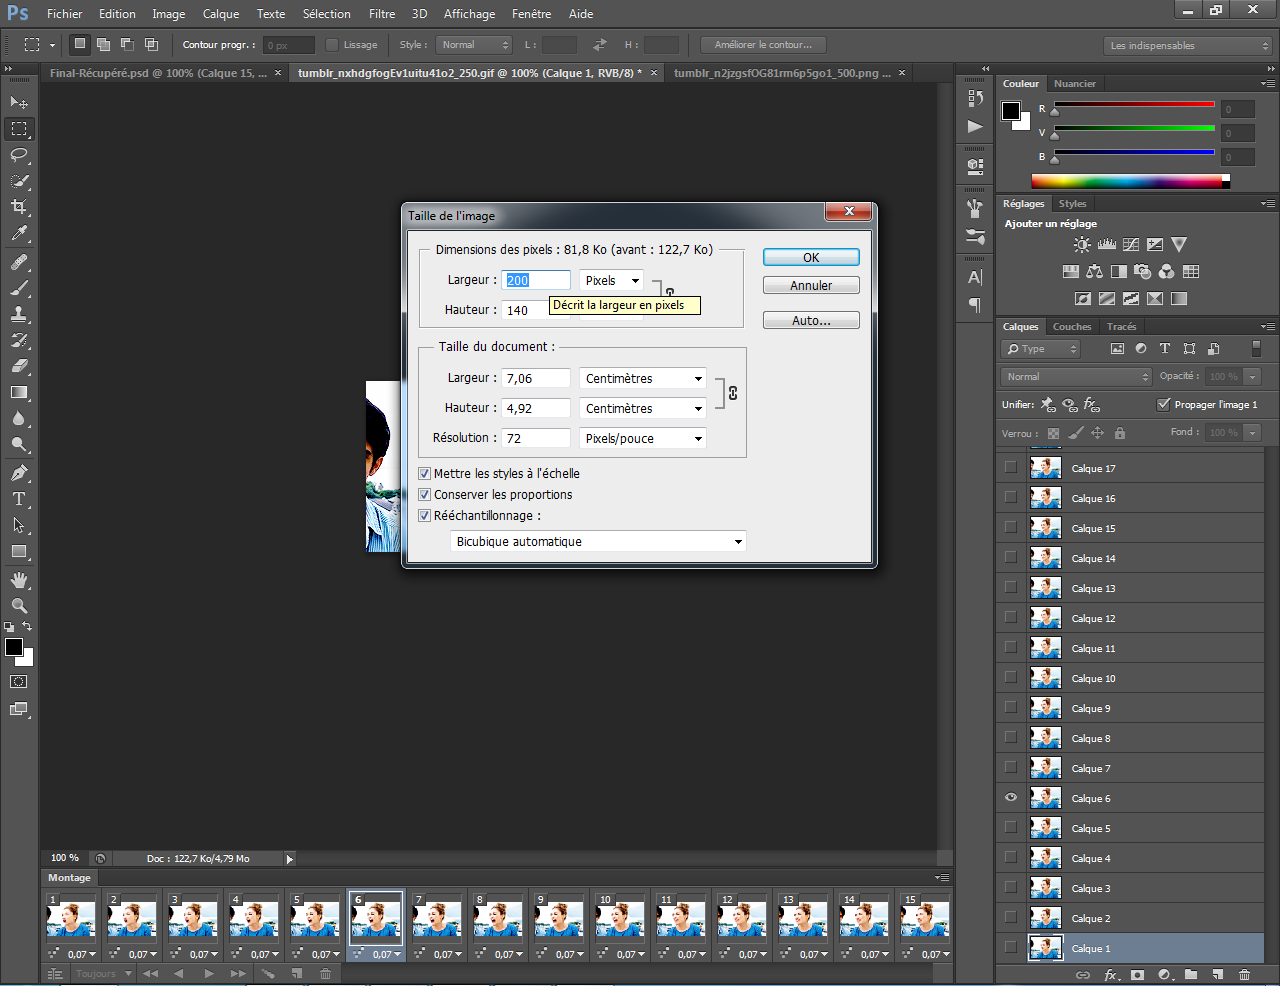Show the Calque 9 layer

(1011, 708)
